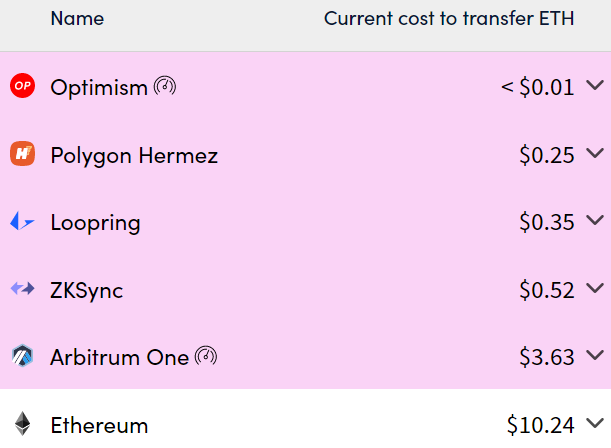This screenshot has height=448, width=611.
Task: Expand the Arbitrum One row chevron
Action: click(595, 356)
